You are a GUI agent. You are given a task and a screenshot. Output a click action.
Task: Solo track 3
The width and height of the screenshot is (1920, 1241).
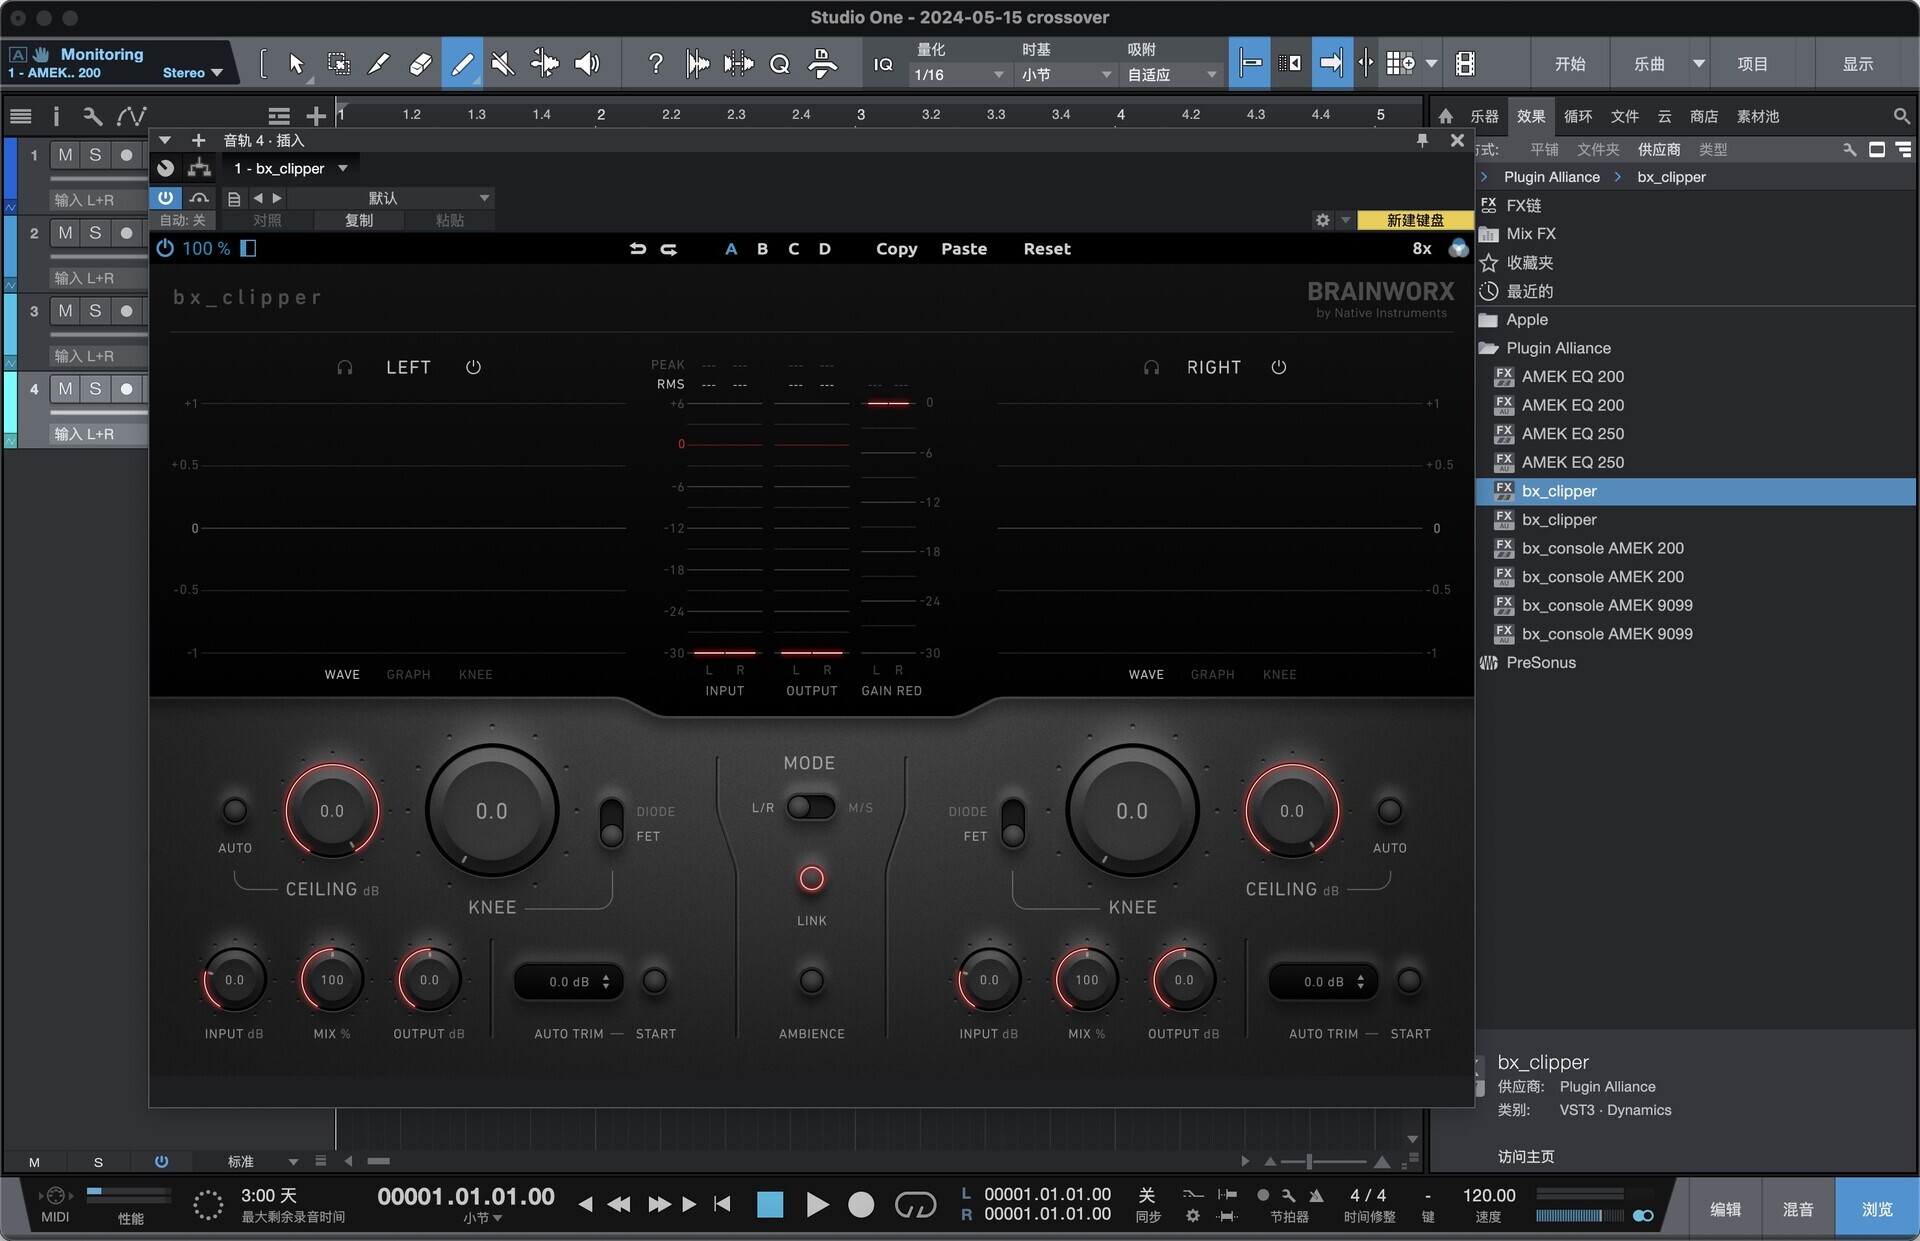tap(95, 311)
